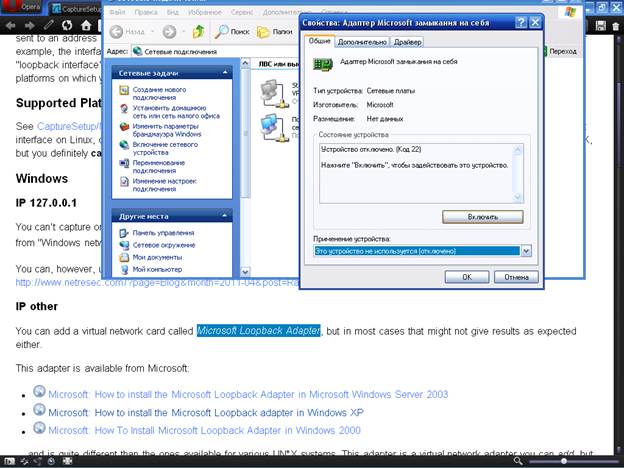The height and width of the screenshot is (468, 624).
Task: Select the first grey network connection icon
Action: coord(274,94)
